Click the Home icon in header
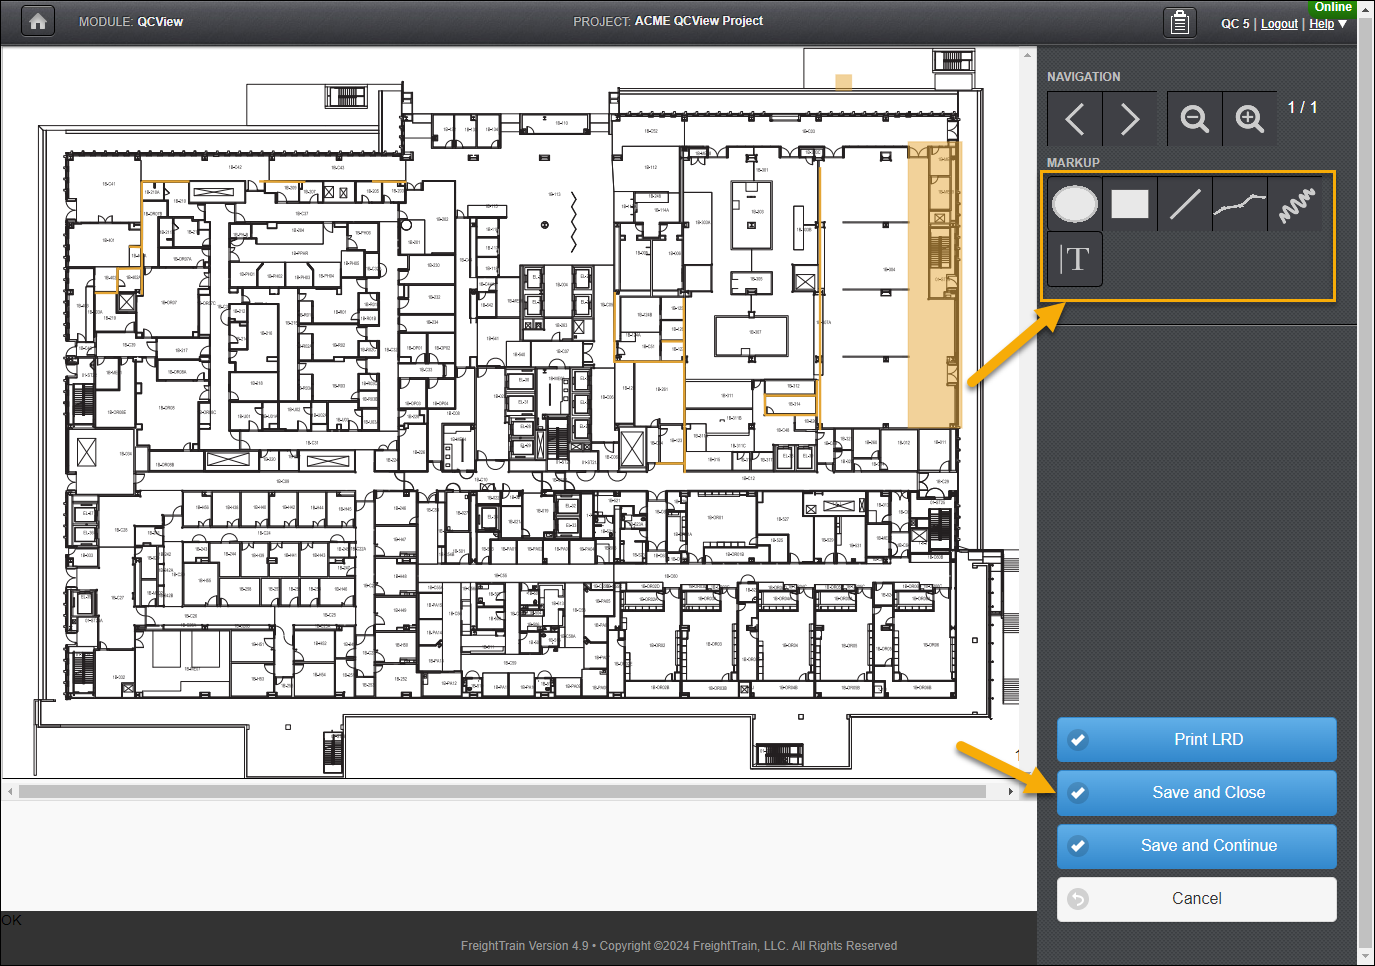 [38, 21]
